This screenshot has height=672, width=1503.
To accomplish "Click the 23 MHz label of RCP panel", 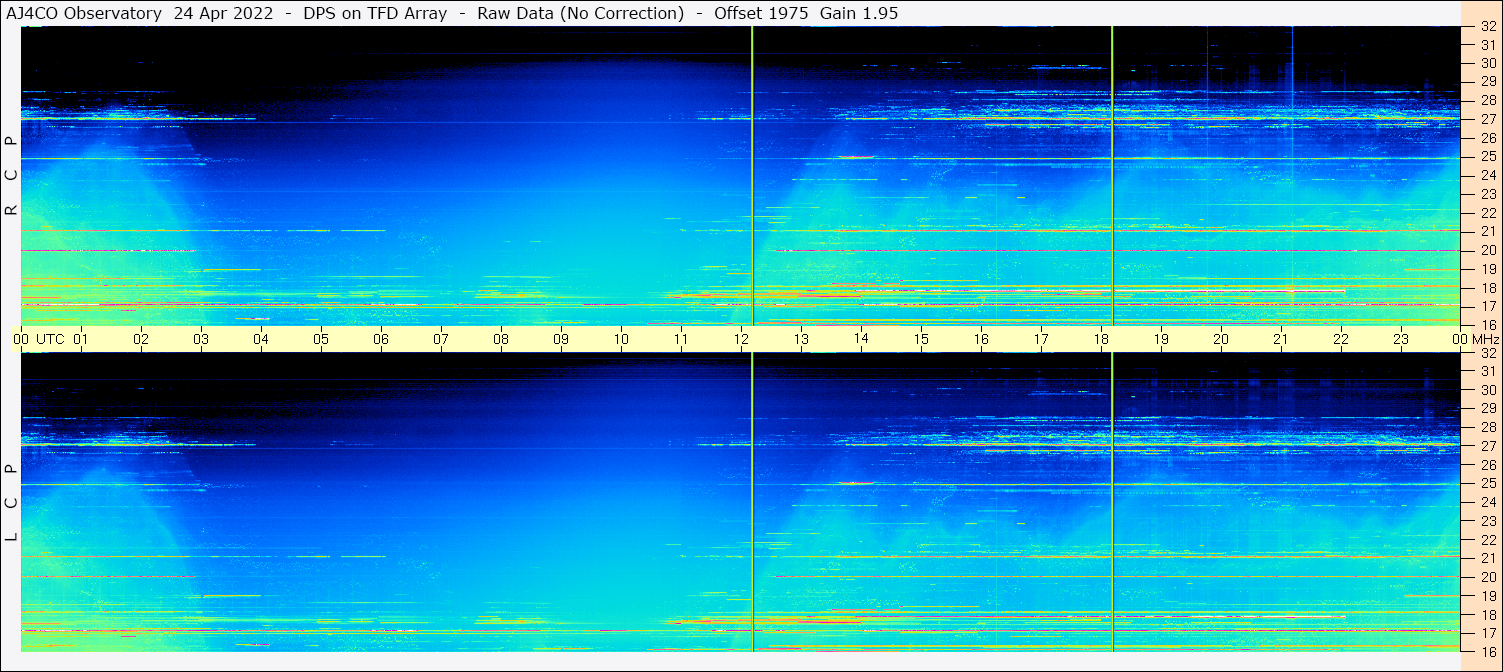I will (1488, 194).
